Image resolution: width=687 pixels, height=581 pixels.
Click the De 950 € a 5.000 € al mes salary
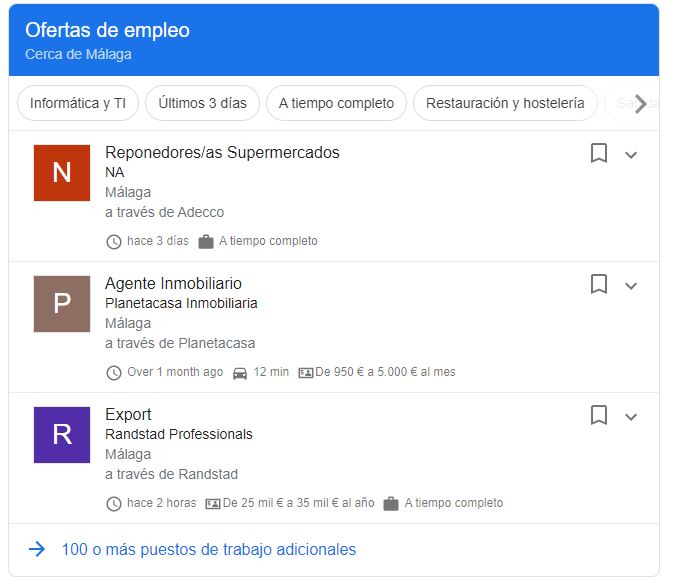pos(385,372)
